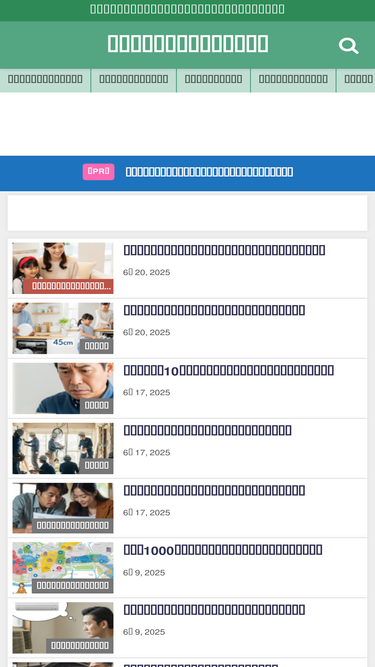Open the couple reviewing documents thumbnail
The image size is (375, 667).
(63, 508)
